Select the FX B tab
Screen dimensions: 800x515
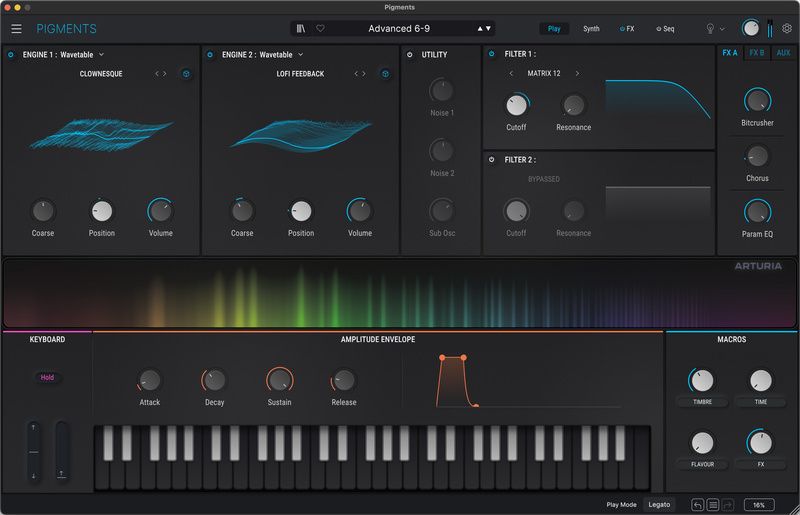[x=757, y=53]
